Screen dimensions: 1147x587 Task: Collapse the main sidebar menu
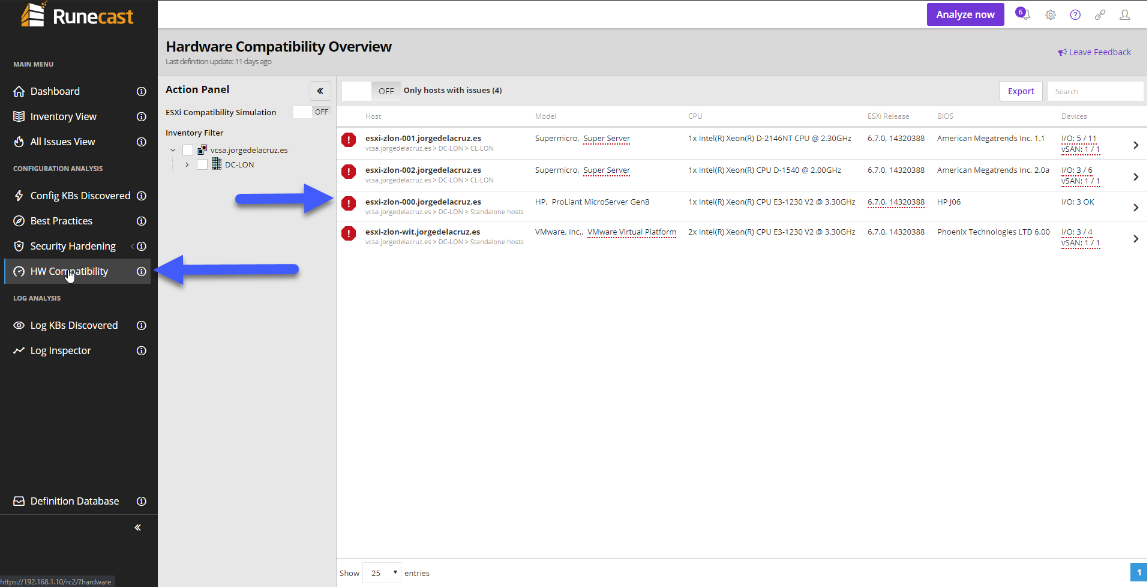[x=138, y=528]
